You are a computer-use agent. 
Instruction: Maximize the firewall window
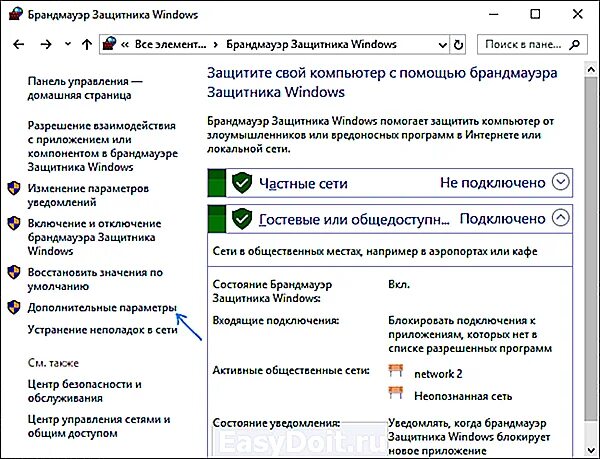click(x=535, y=14)
